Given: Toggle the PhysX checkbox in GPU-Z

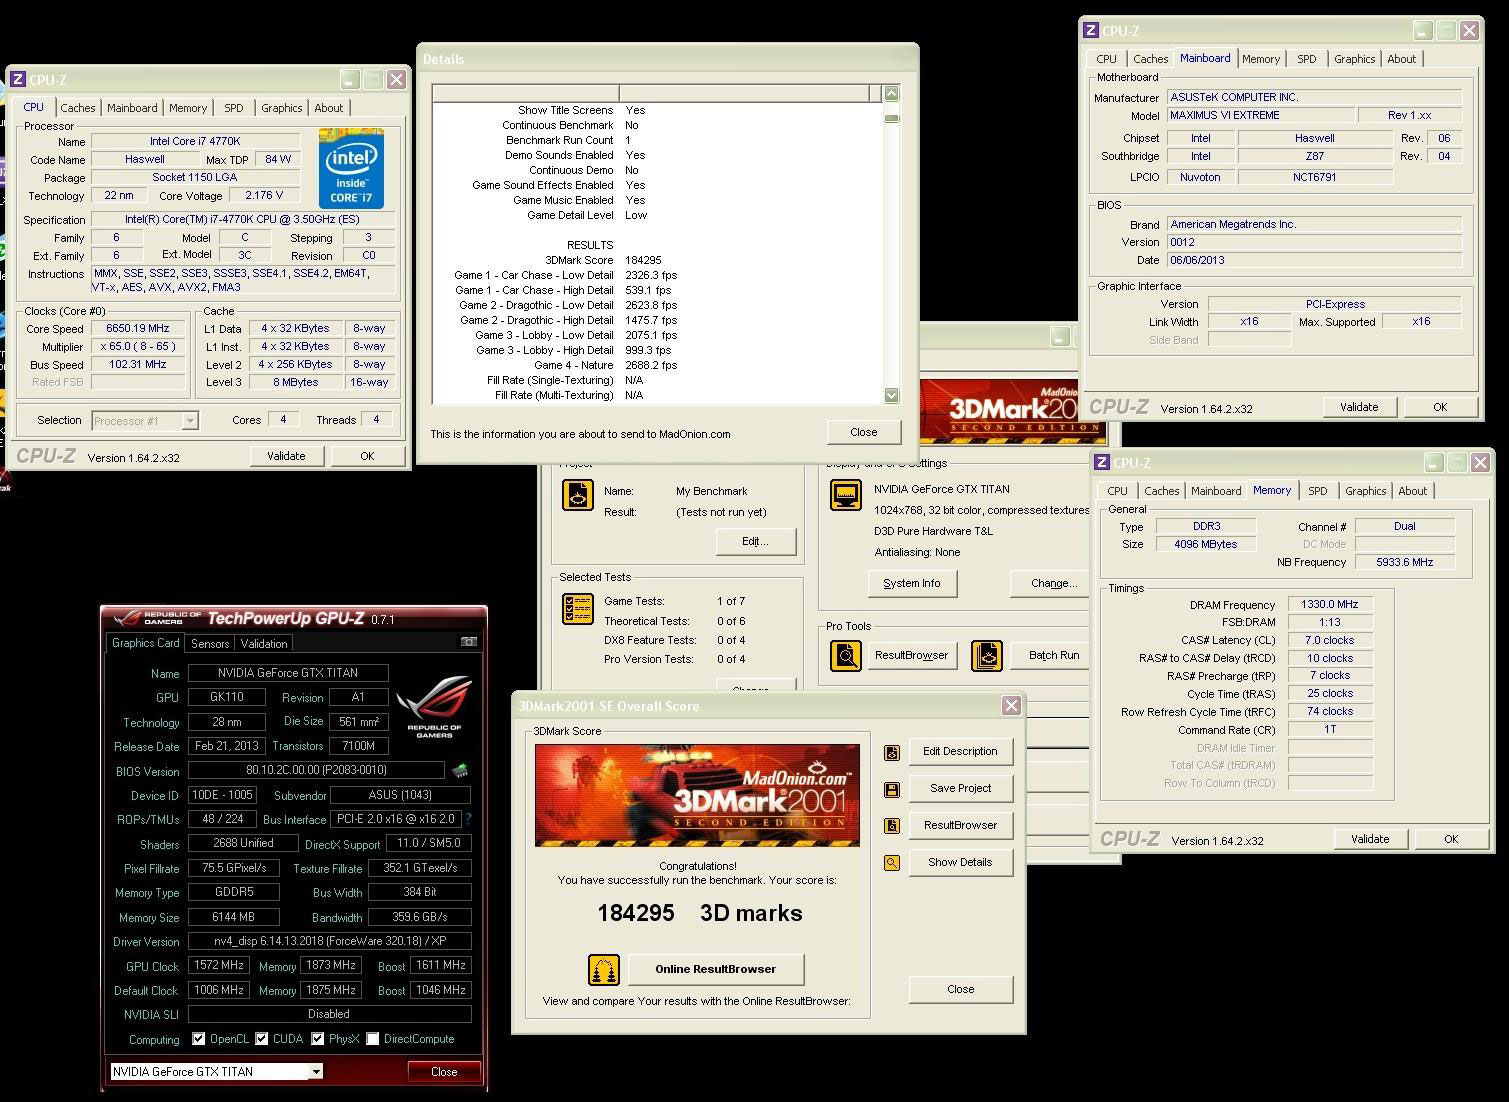Looking at the screenshot, I should tap(318, 1039).
